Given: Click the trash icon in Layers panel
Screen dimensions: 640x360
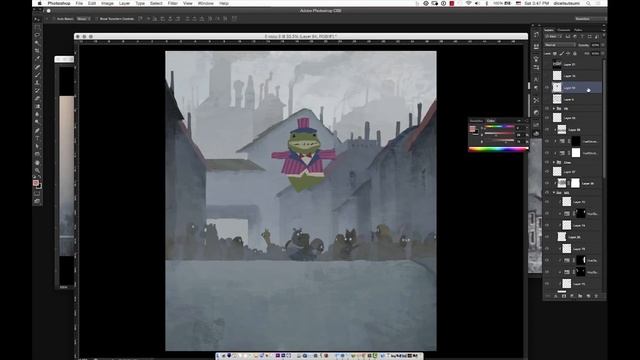Looking at the screenshot, I should coord(596,296).
